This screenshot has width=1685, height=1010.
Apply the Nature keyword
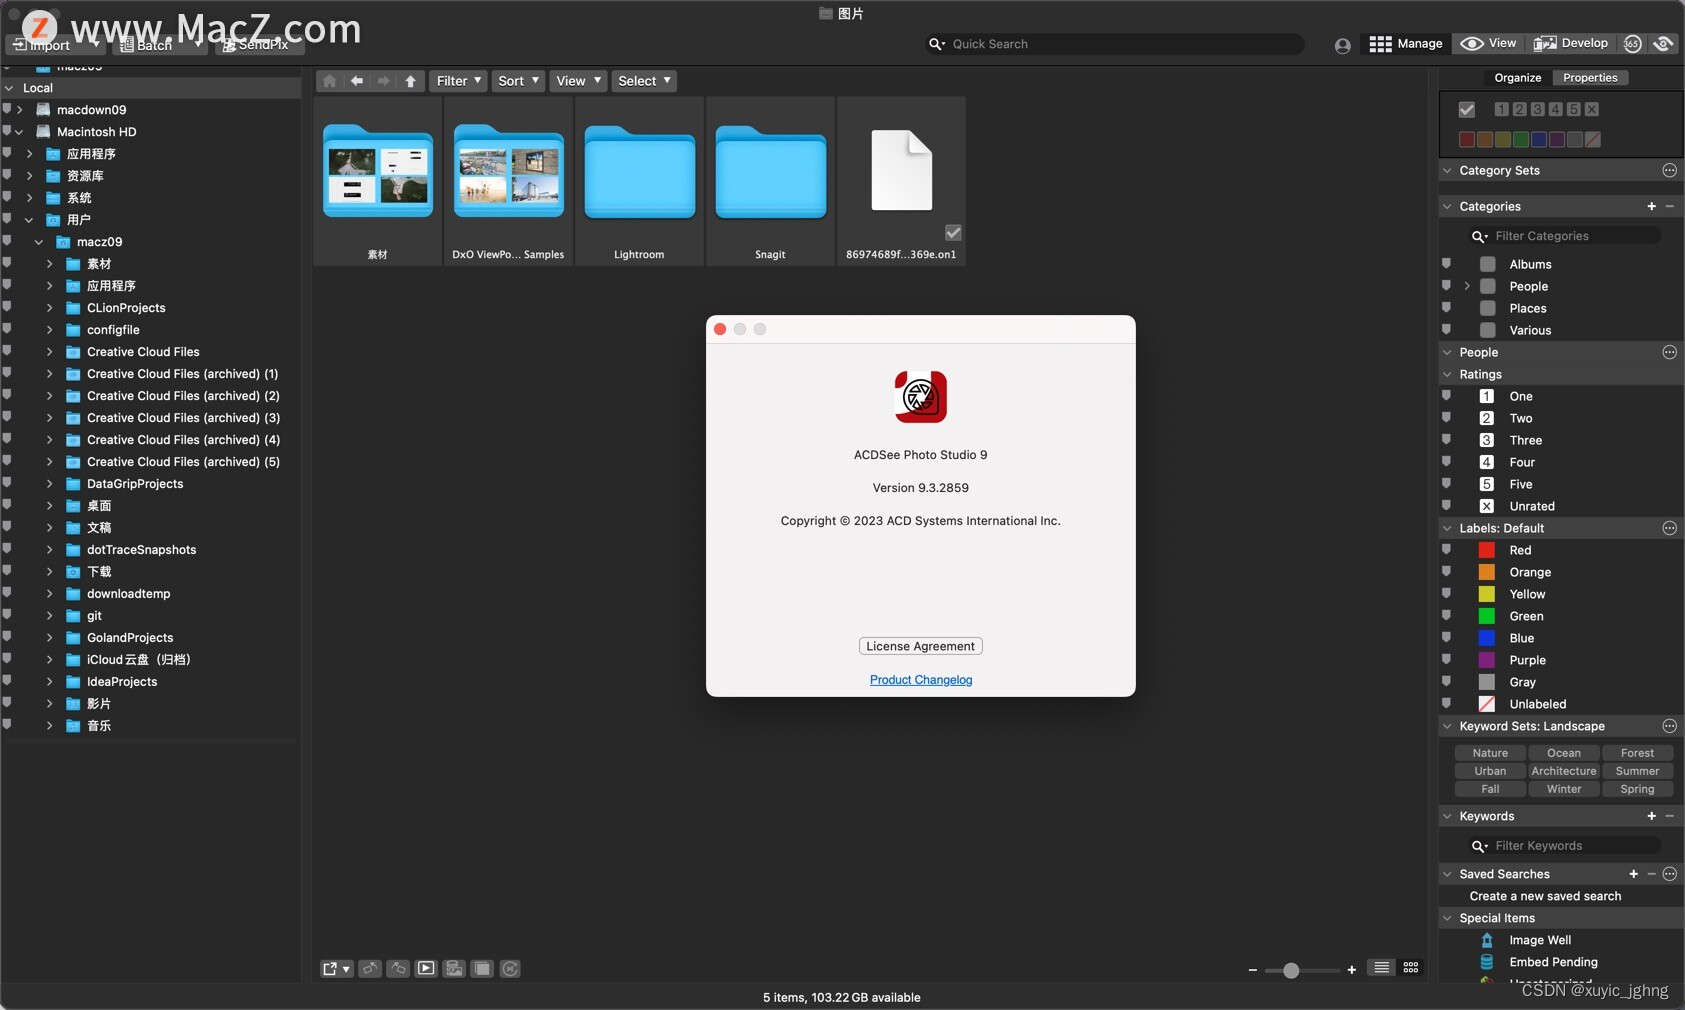click(x=1490, y=753)
